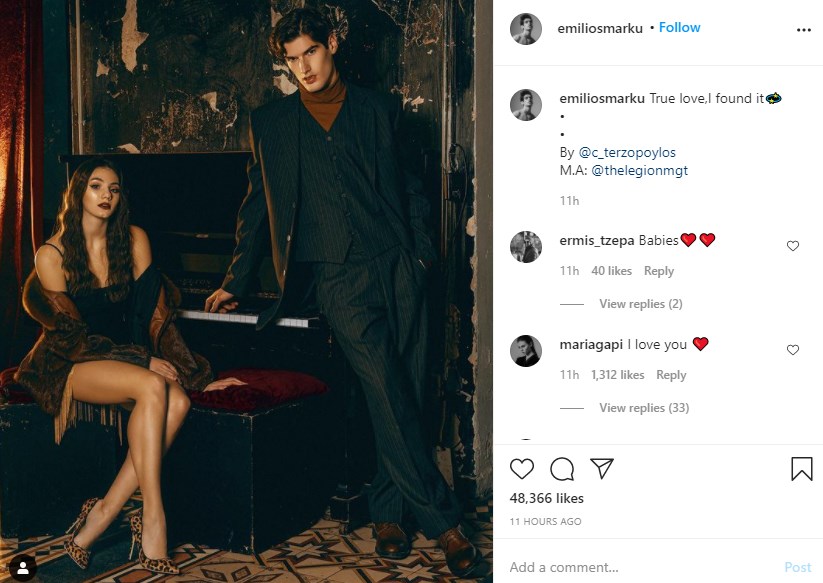Open the three-dot more options menu
Screen dimensions: 823x583
(804, 30)
